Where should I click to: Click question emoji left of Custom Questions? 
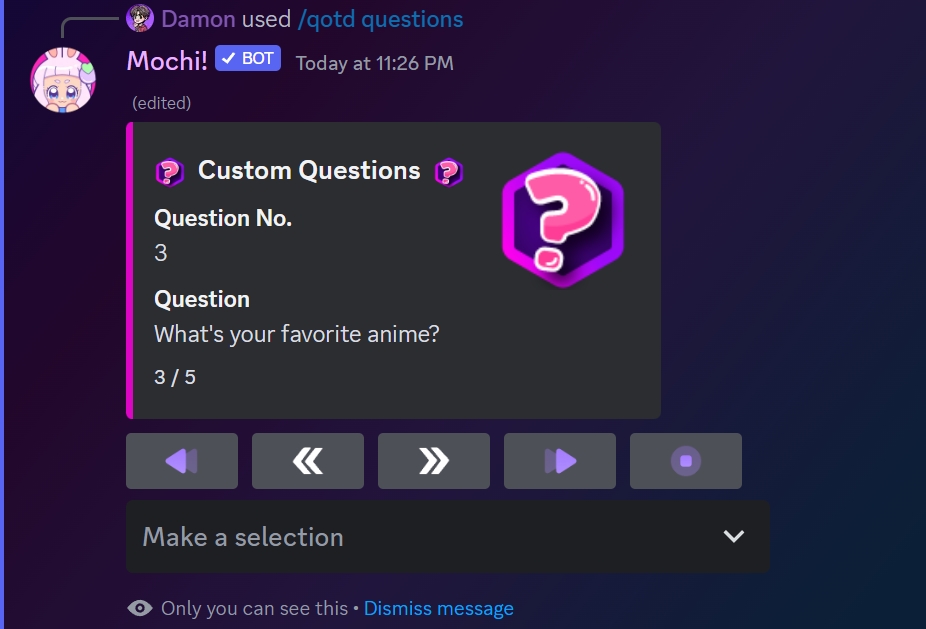pyautogui.click(x=170, y=172)
